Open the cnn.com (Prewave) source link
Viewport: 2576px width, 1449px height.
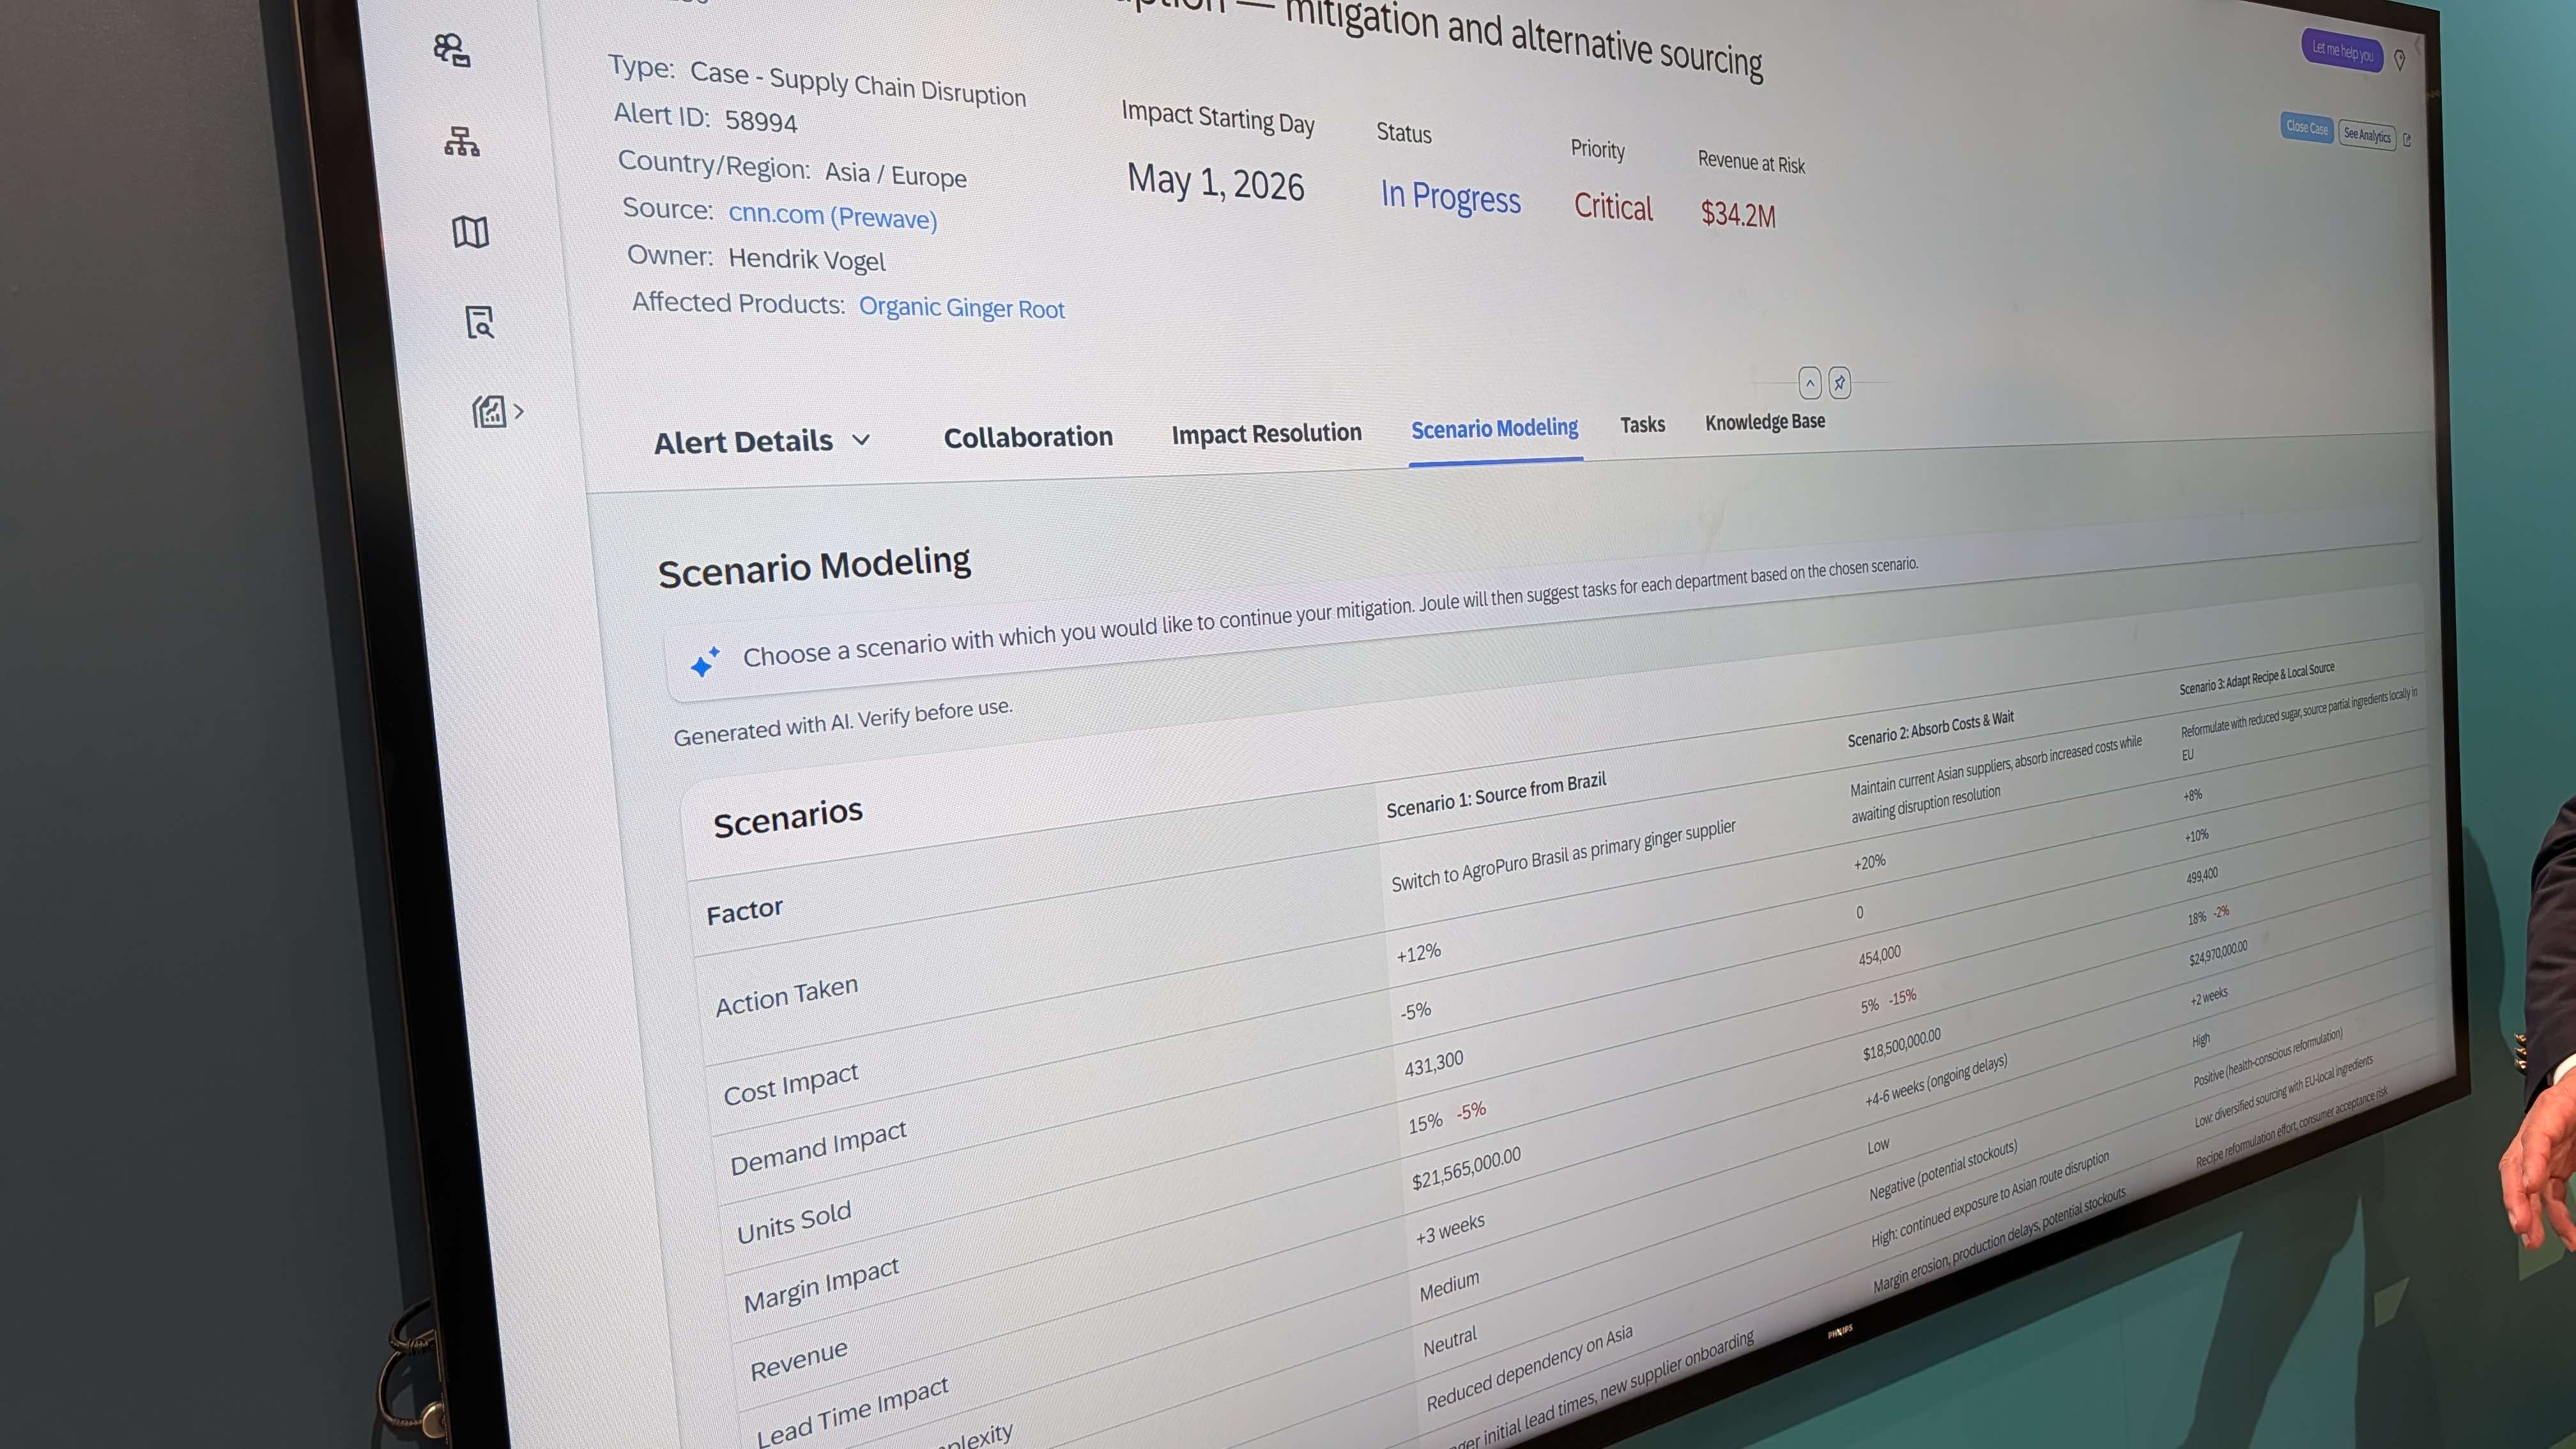pyautogui.click(x=832, y=216)
